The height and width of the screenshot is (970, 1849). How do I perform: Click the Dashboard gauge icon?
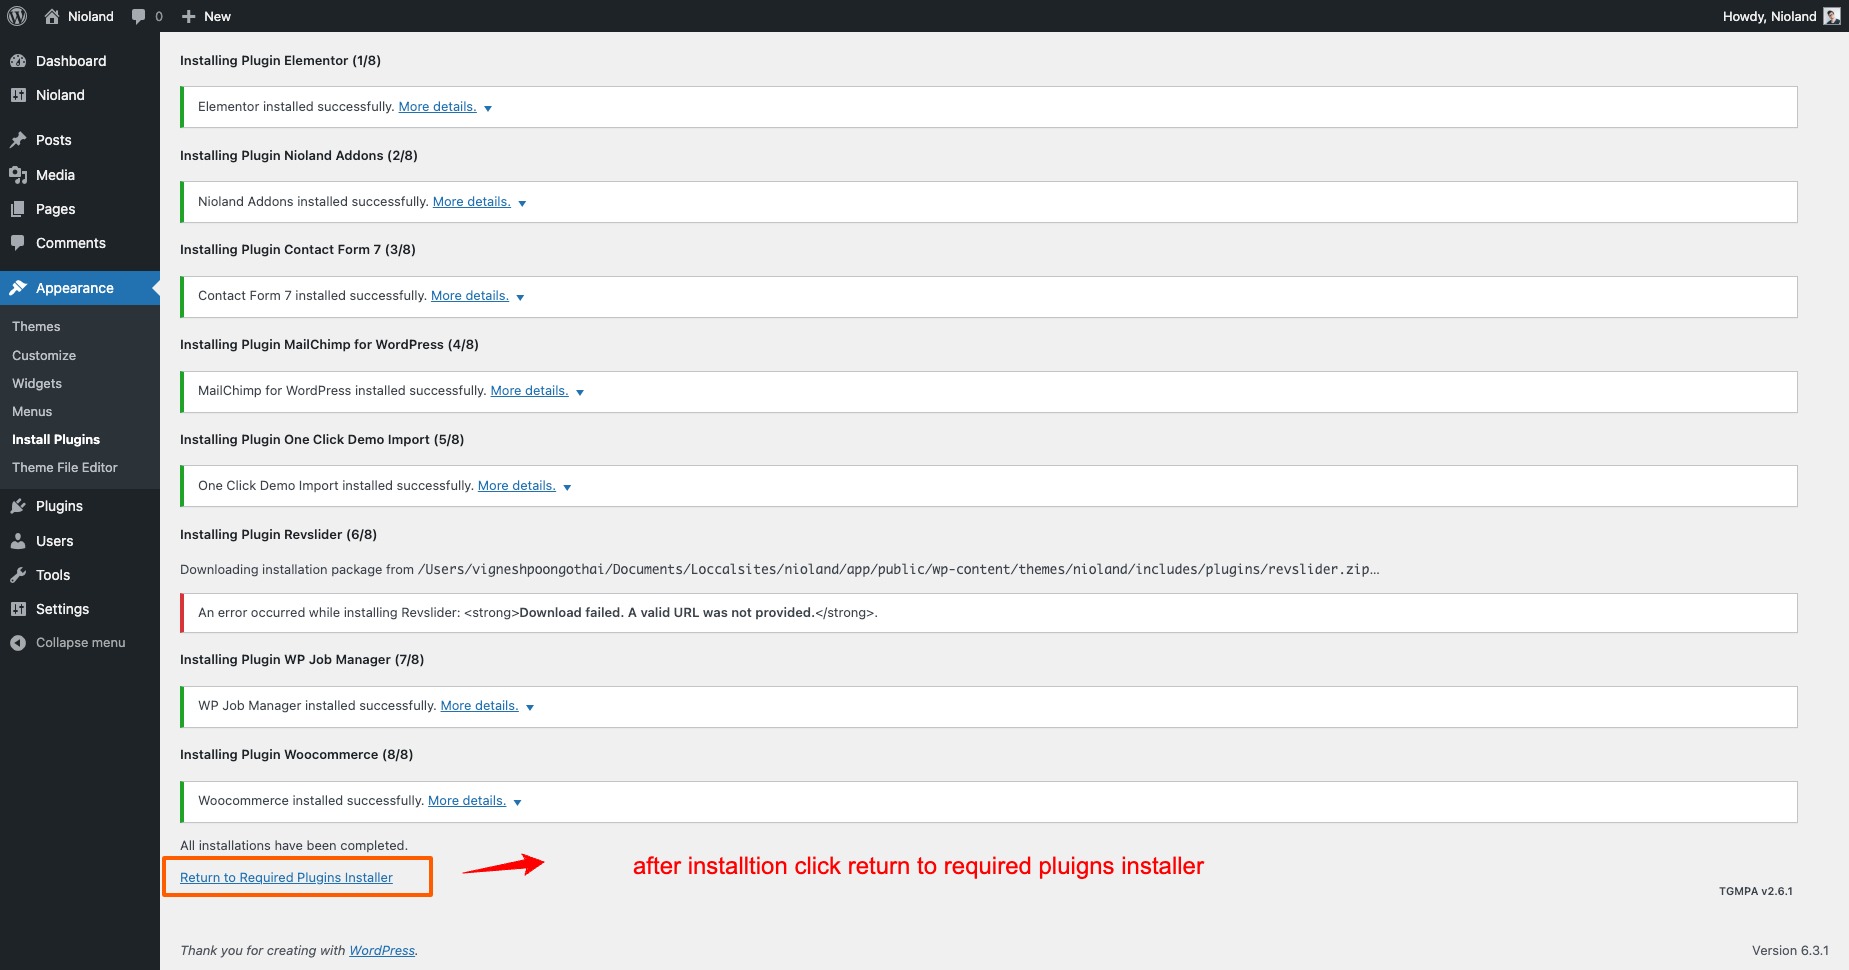[18, 61]
